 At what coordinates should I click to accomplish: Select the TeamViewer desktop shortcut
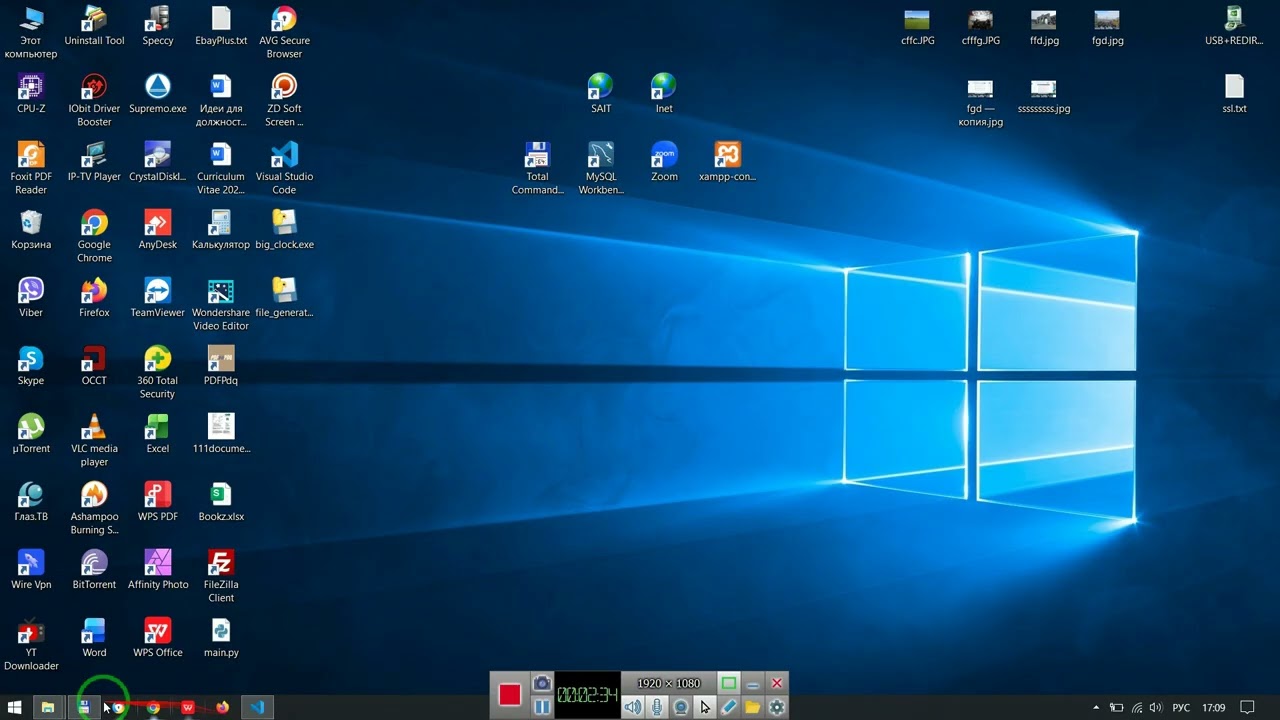(x=158, y=298)
